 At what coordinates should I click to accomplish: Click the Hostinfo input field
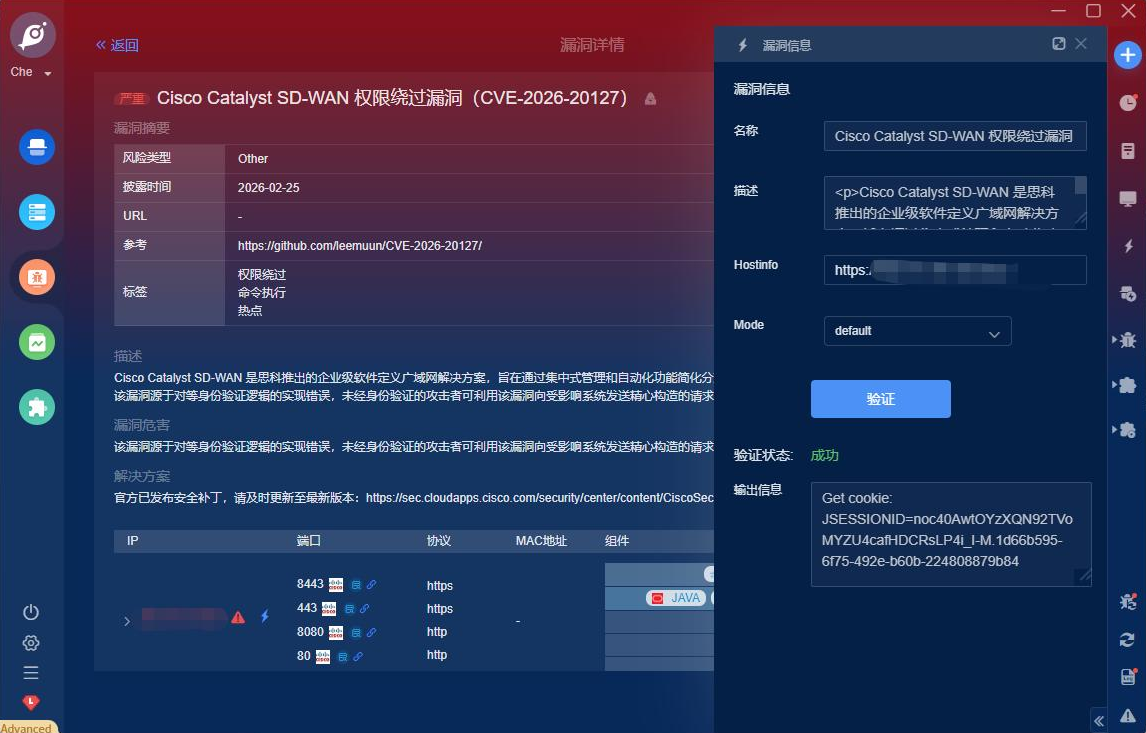click(x=954, y=270)
